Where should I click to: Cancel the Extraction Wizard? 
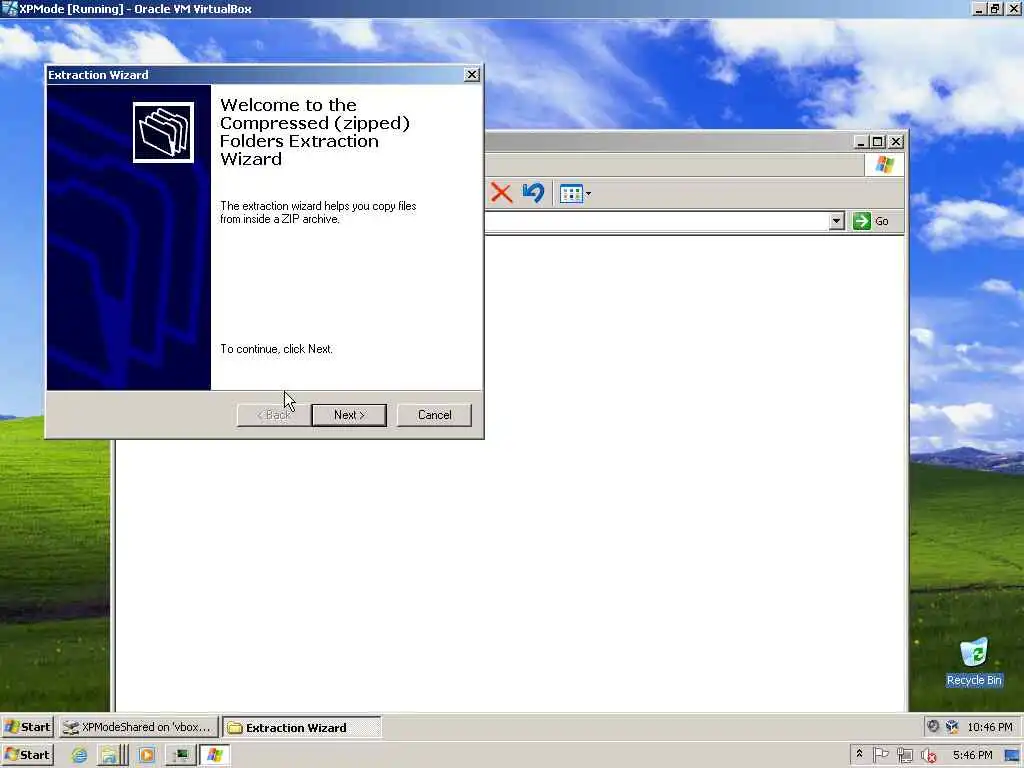(434, 415)
